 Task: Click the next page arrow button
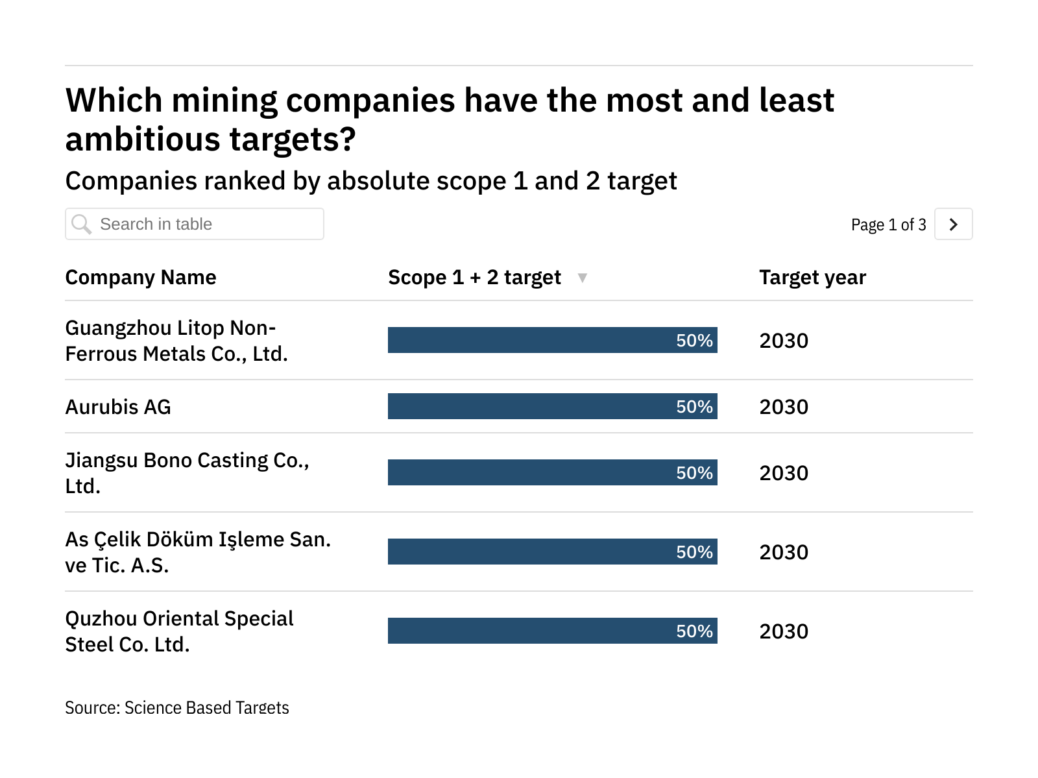[x=953, y=225]
